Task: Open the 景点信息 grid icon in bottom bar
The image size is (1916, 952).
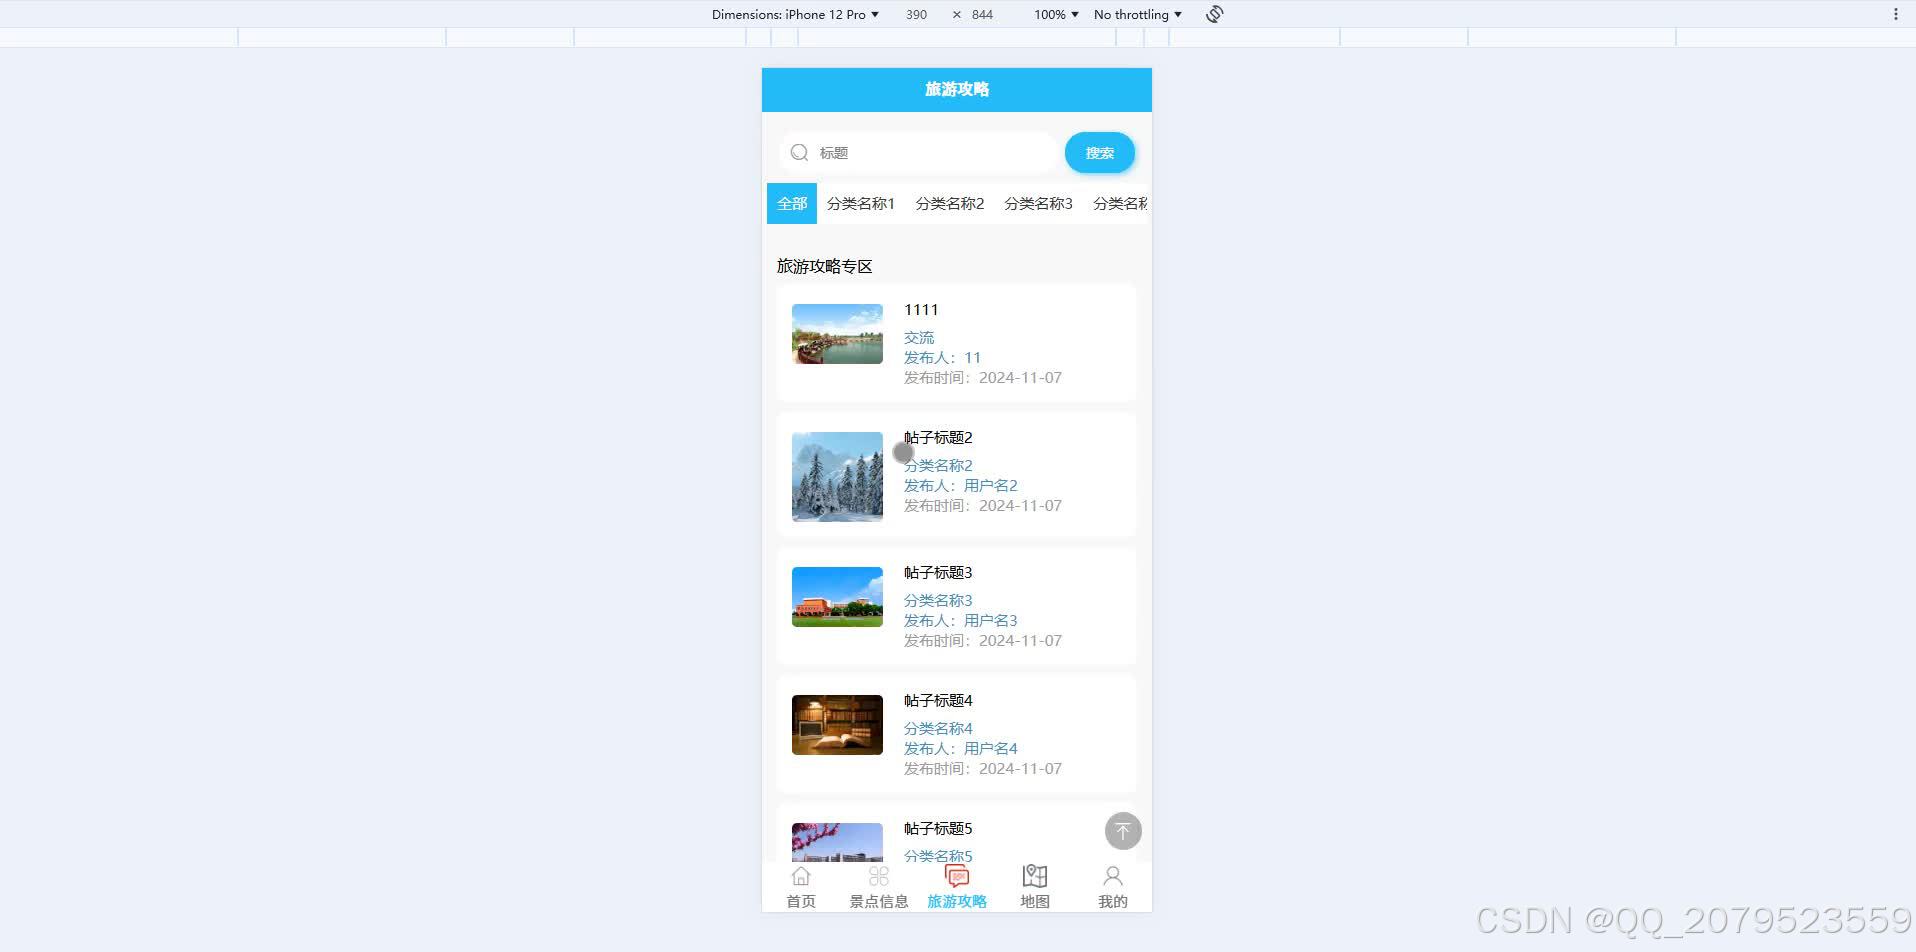Action: pyautogui.click(x=879, y=877)
